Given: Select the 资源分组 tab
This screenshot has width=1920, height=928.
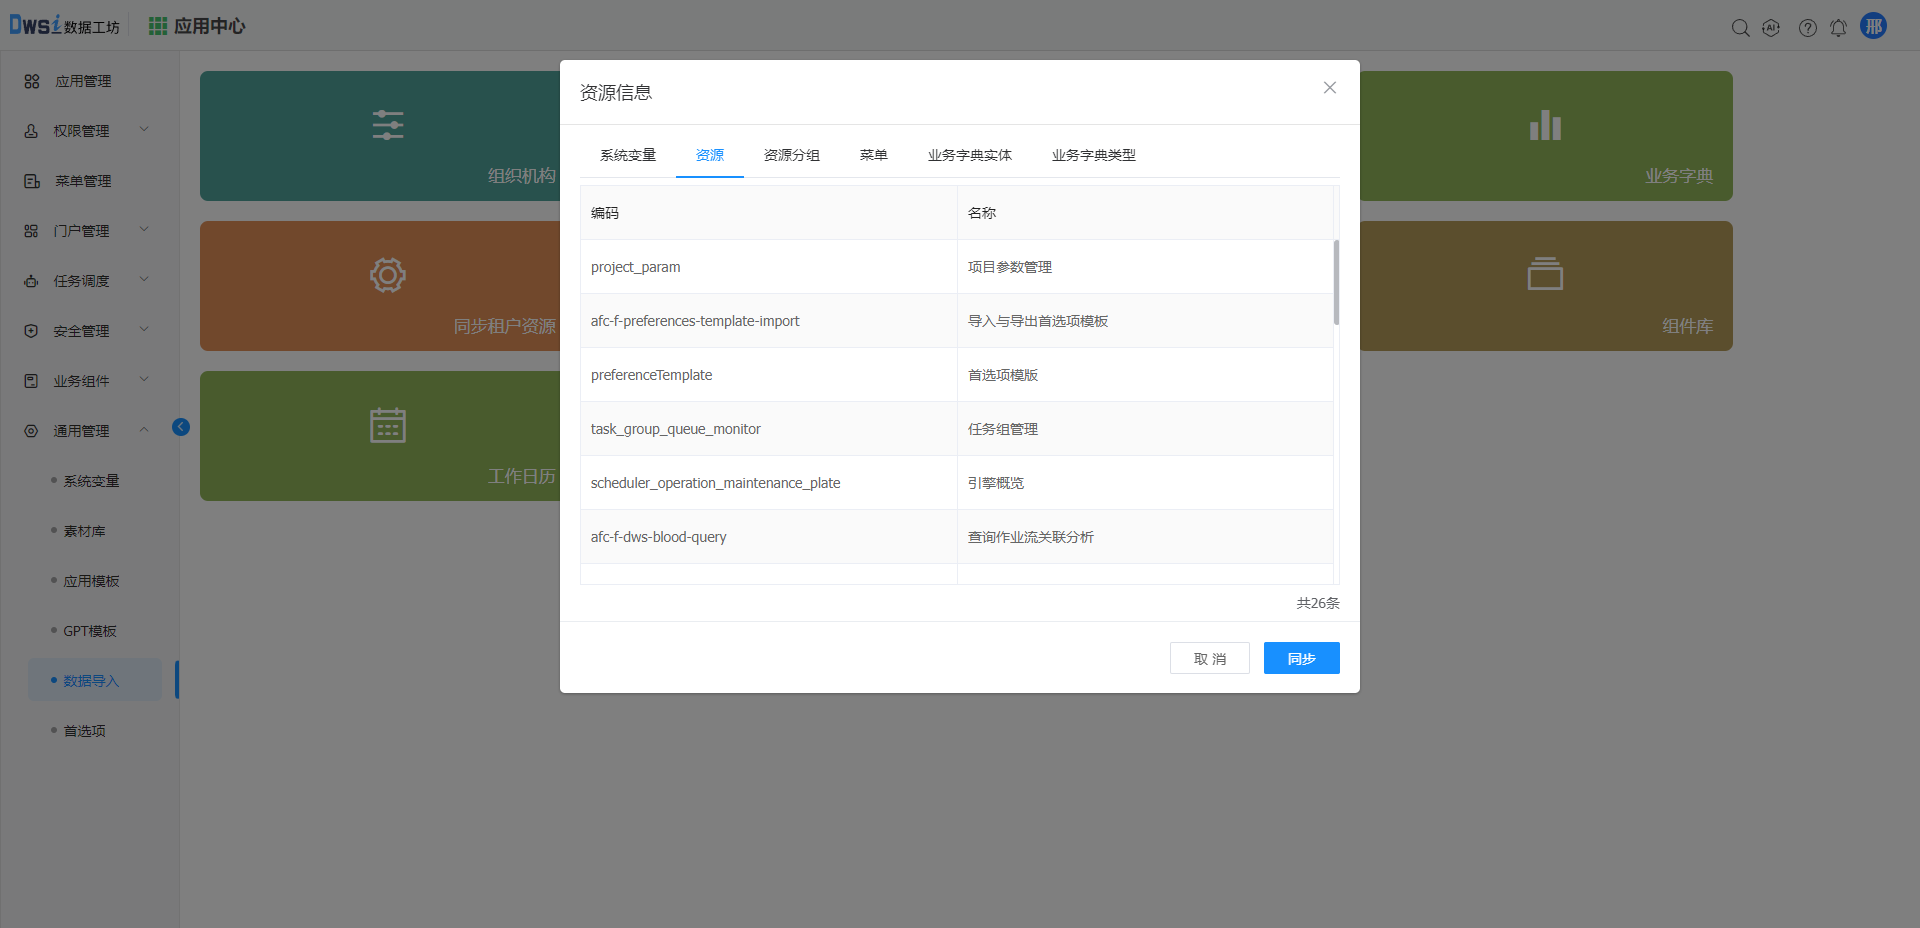Looking at the screenshot, I should (x=791, y=155).
